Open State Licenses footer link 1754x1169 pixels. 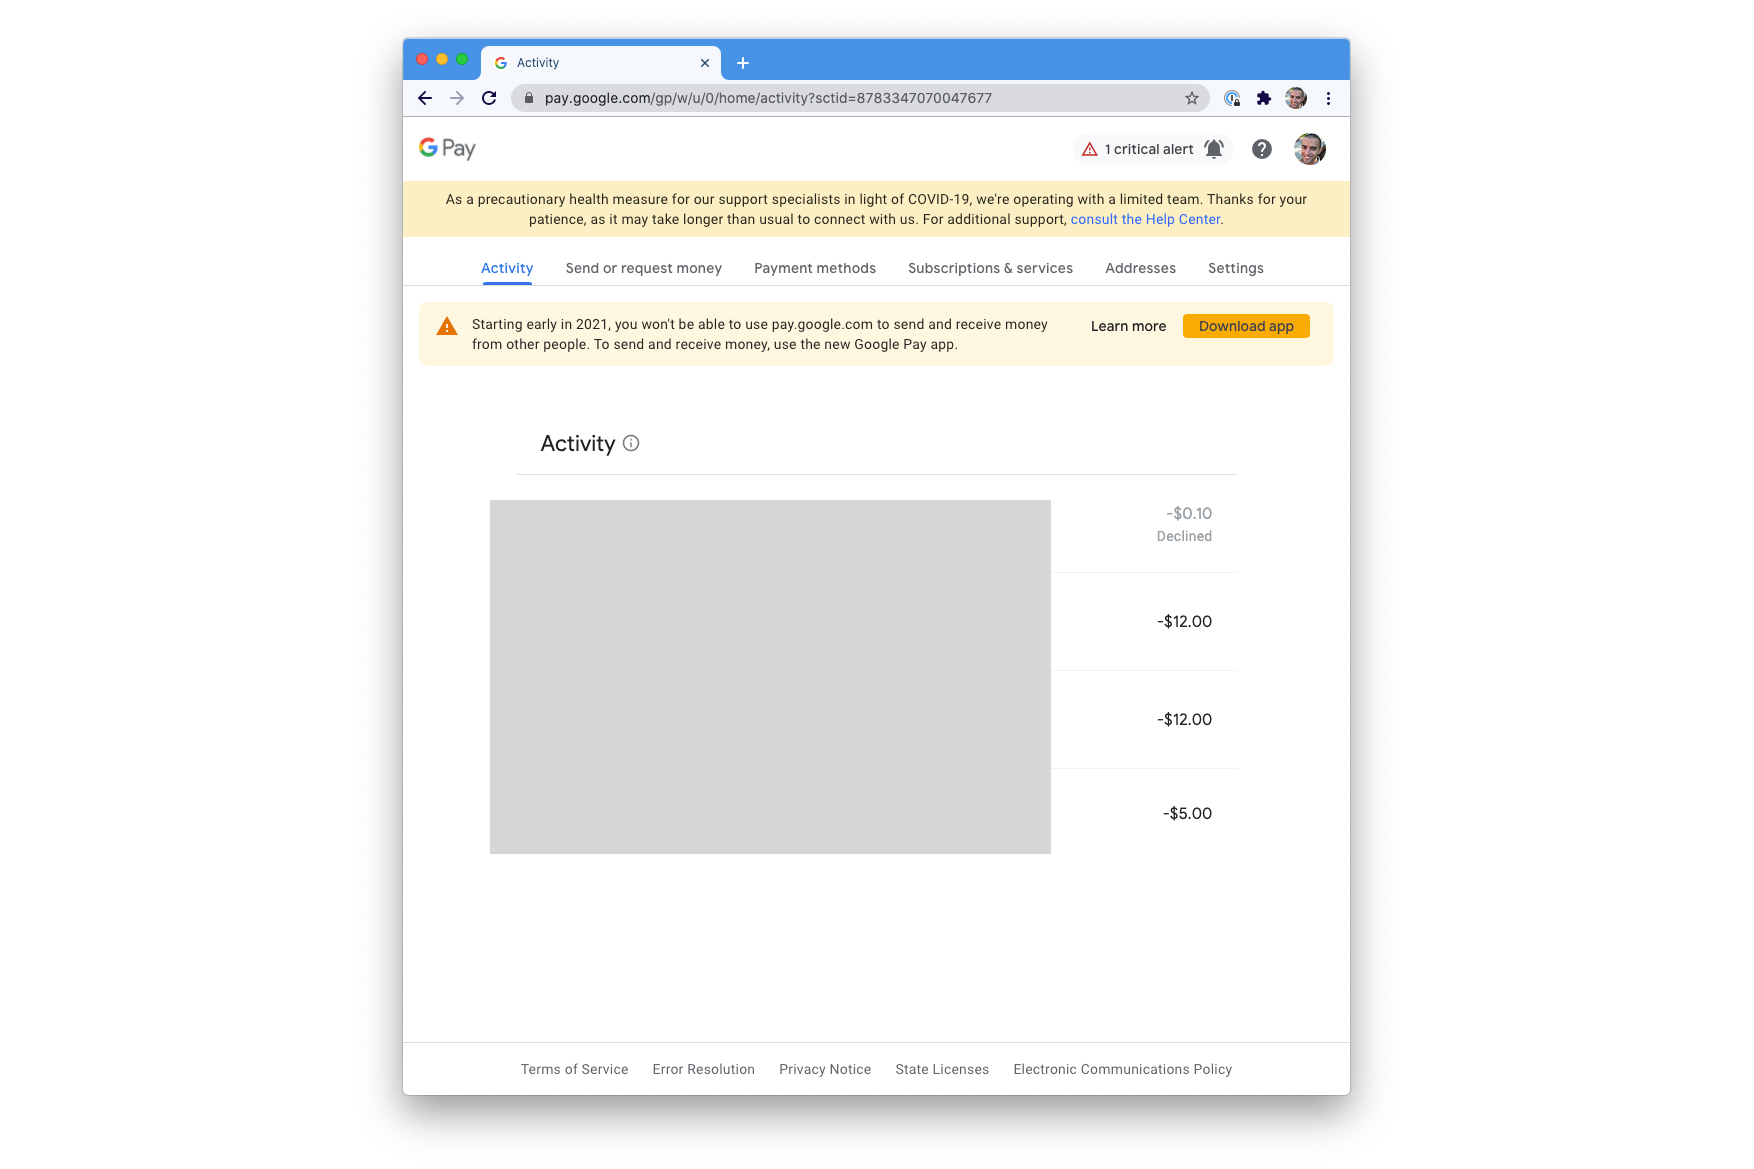[x=942, y=1069]
